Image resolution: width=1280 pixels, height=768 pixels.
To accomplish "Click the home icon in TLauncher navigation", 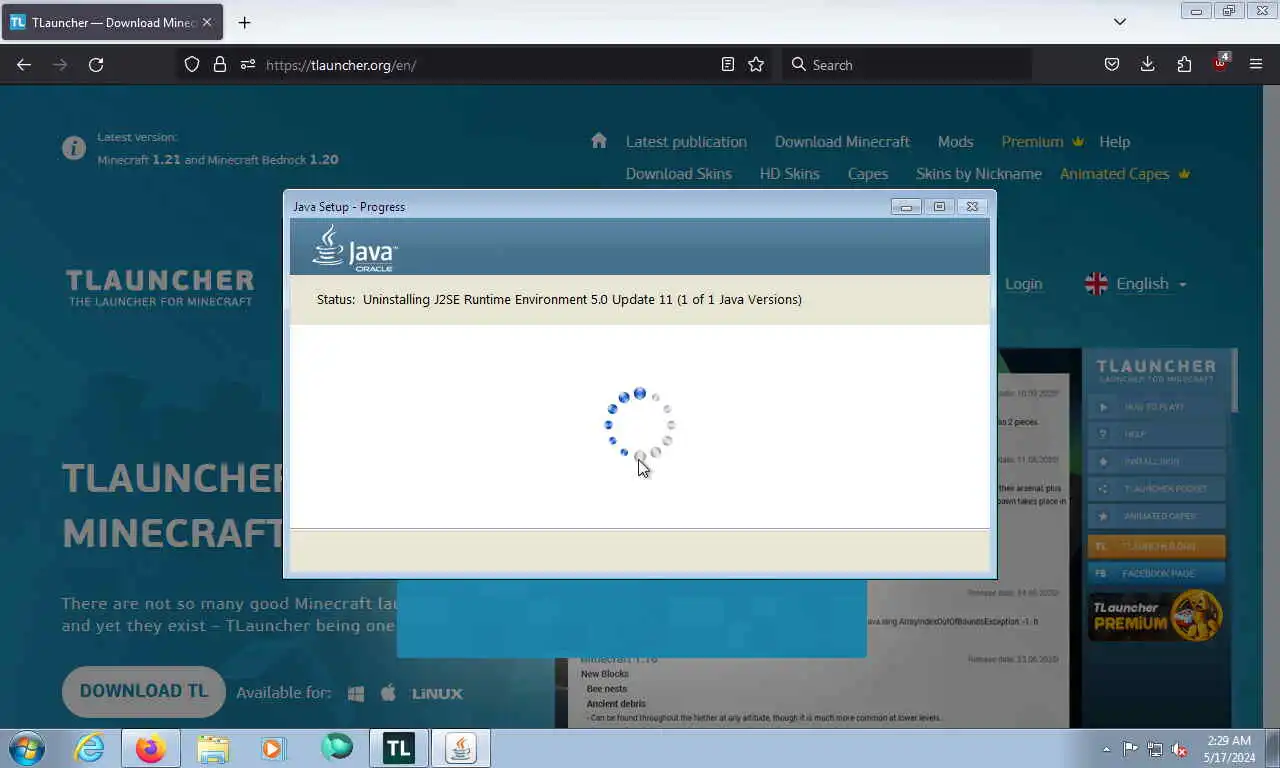I will click(599, 140).
